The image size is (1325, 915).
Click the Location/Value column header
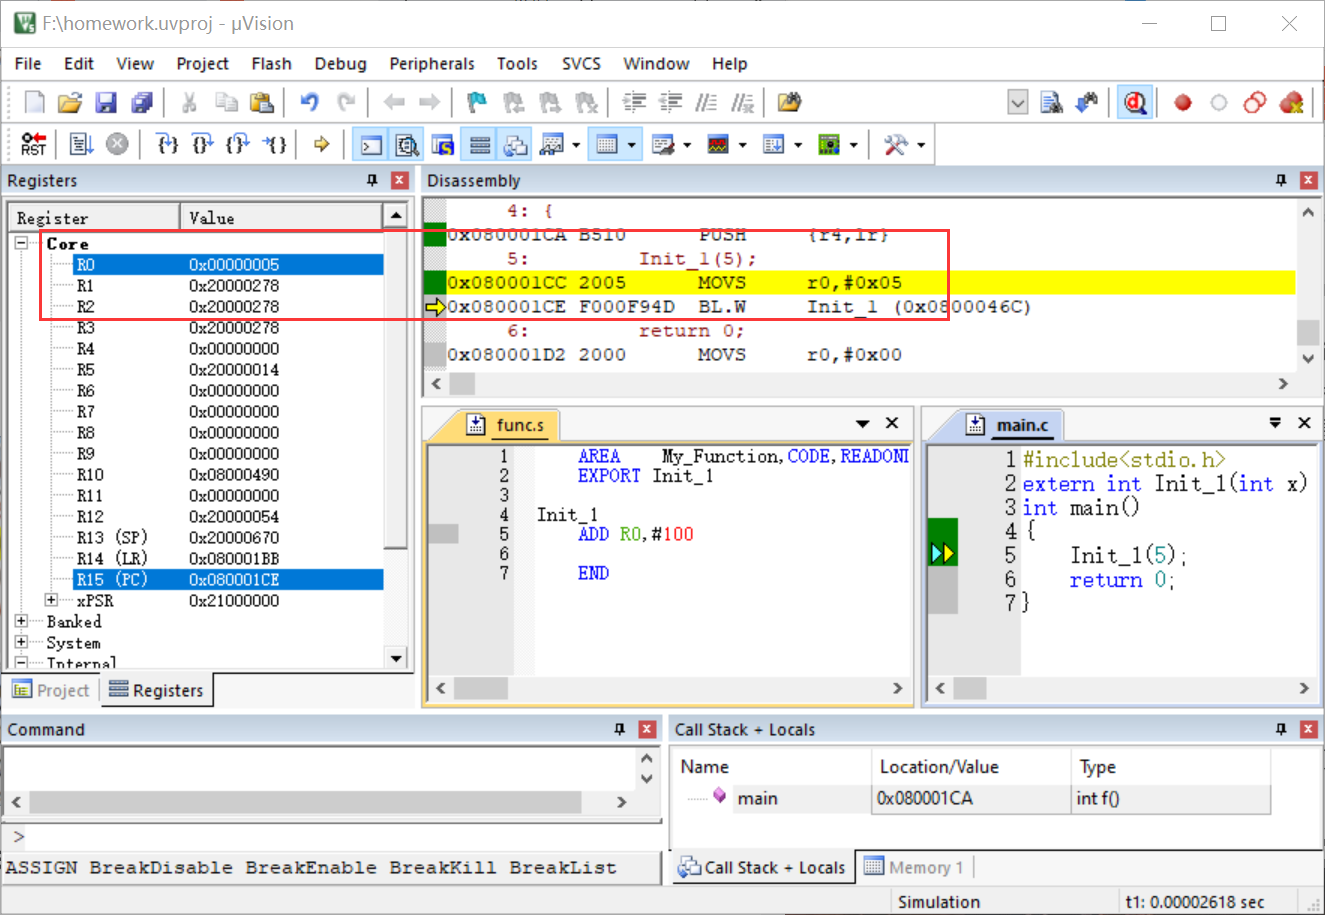[x=971, y=767]
